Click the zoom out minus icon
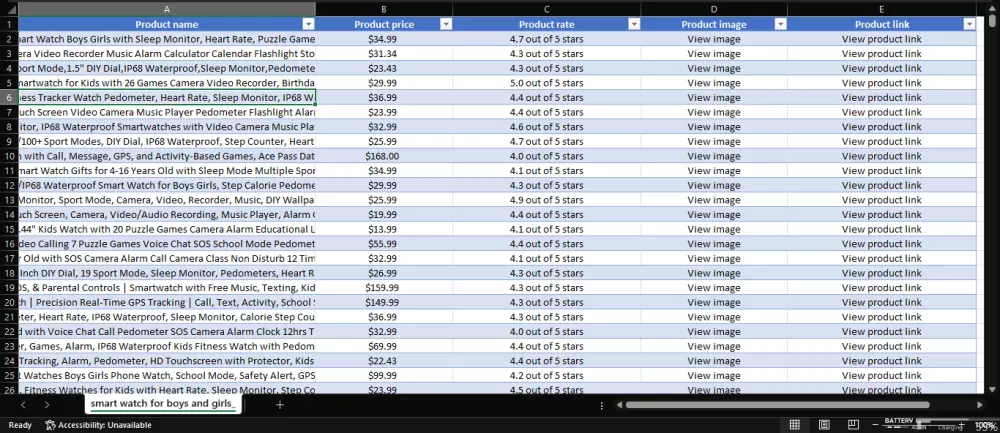This screenshot has width=1000, height=433. click(875, 425)
